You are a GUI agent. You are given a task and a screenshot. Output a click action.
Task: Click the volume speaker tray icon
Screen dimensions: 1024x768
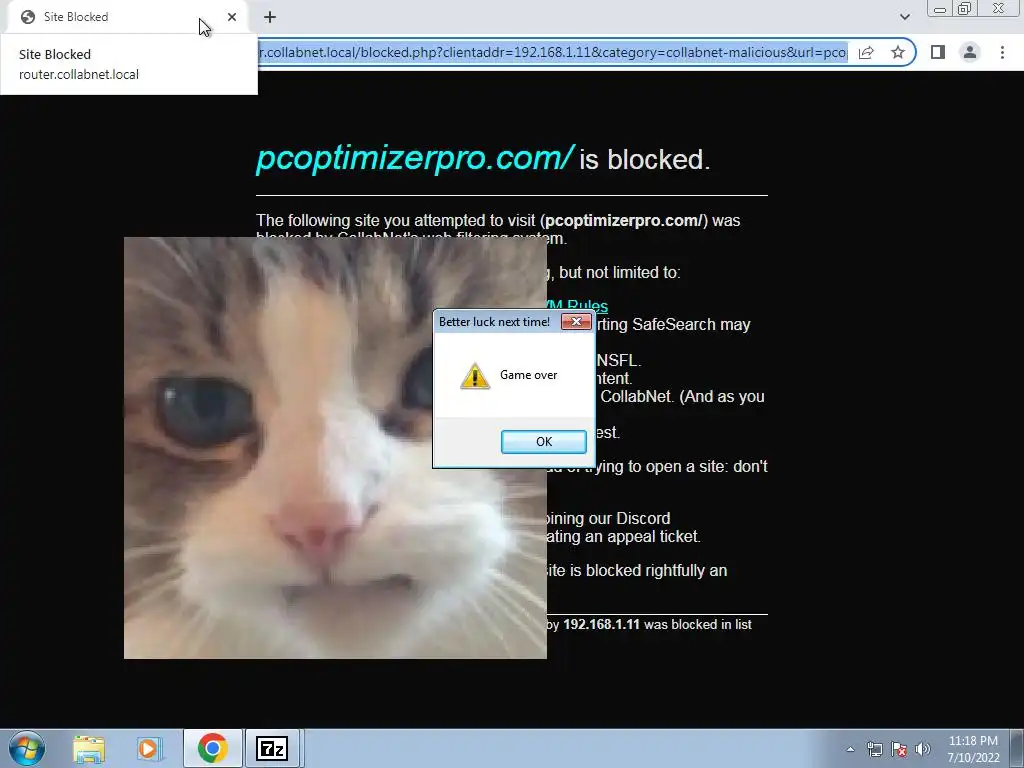click(923, 749)
